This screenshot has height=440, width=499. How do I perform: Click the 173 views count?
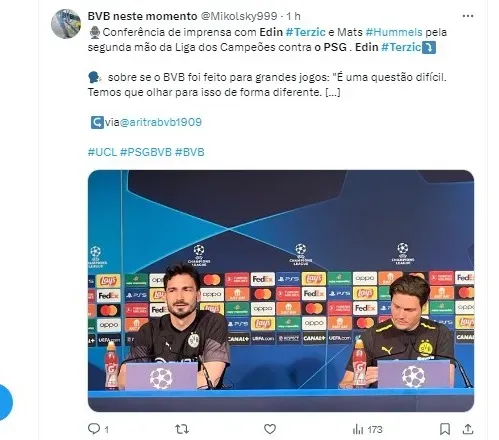click(375, 430)
